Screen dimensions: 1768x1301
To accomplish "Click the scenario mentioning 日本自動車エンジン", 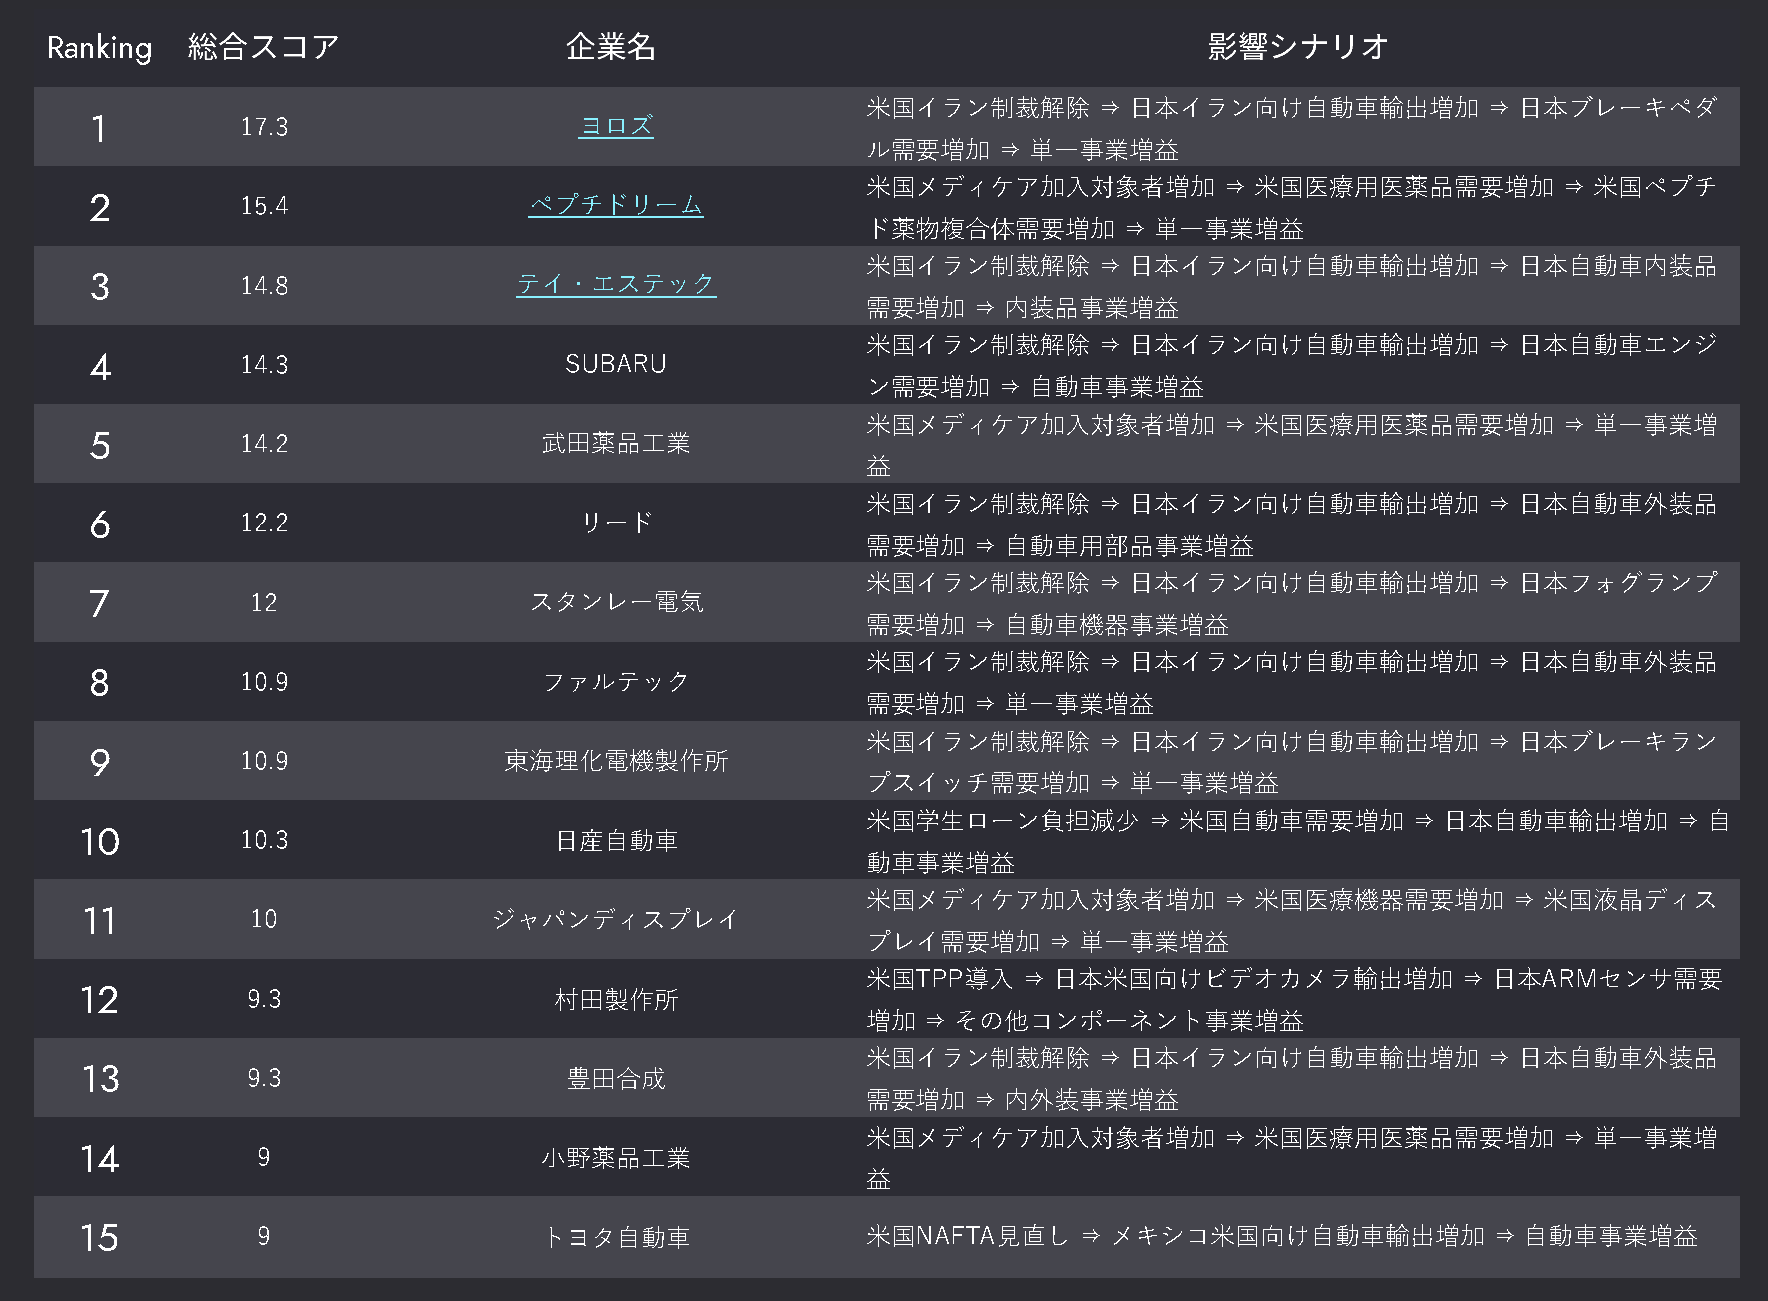I will pos(1291,365).
